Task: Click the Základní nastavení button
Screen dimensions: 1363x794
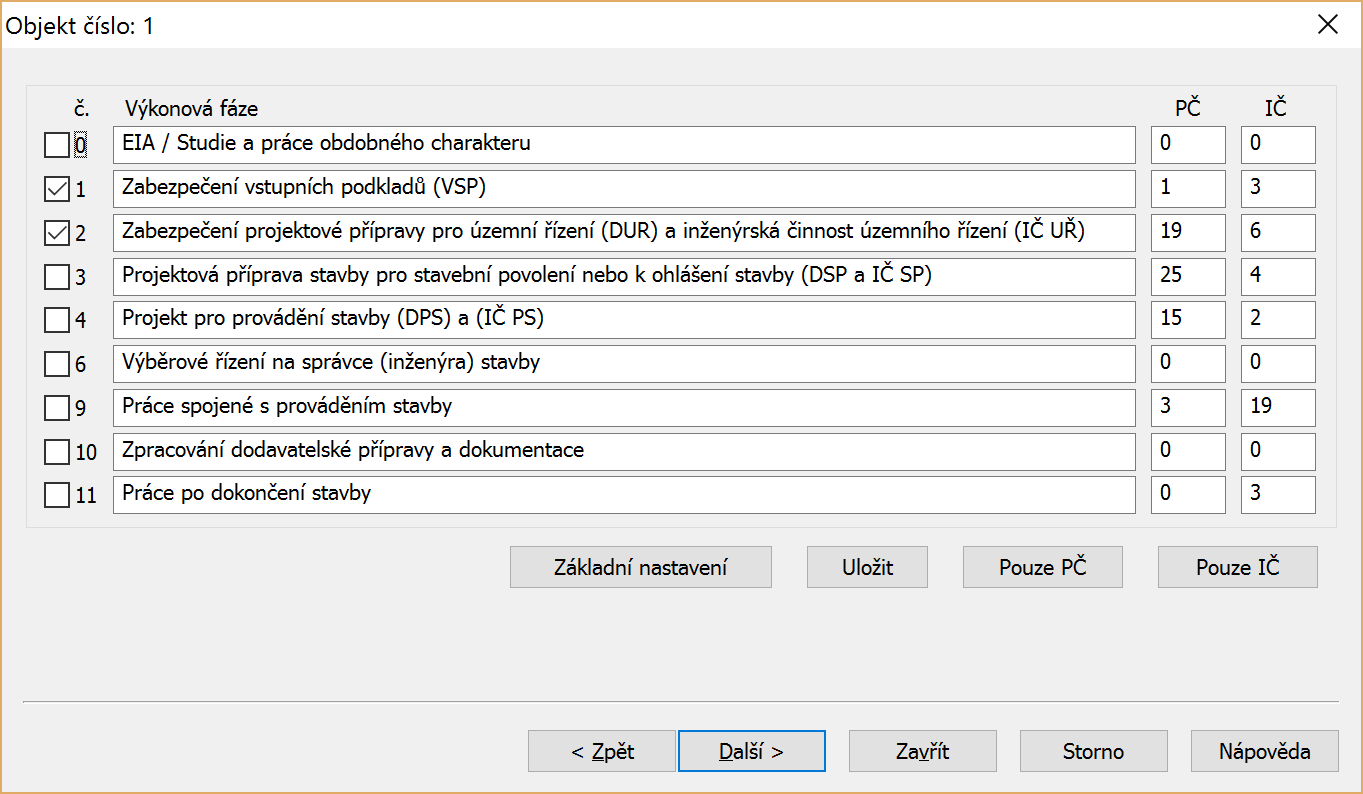Action: (x=640, y=567)
